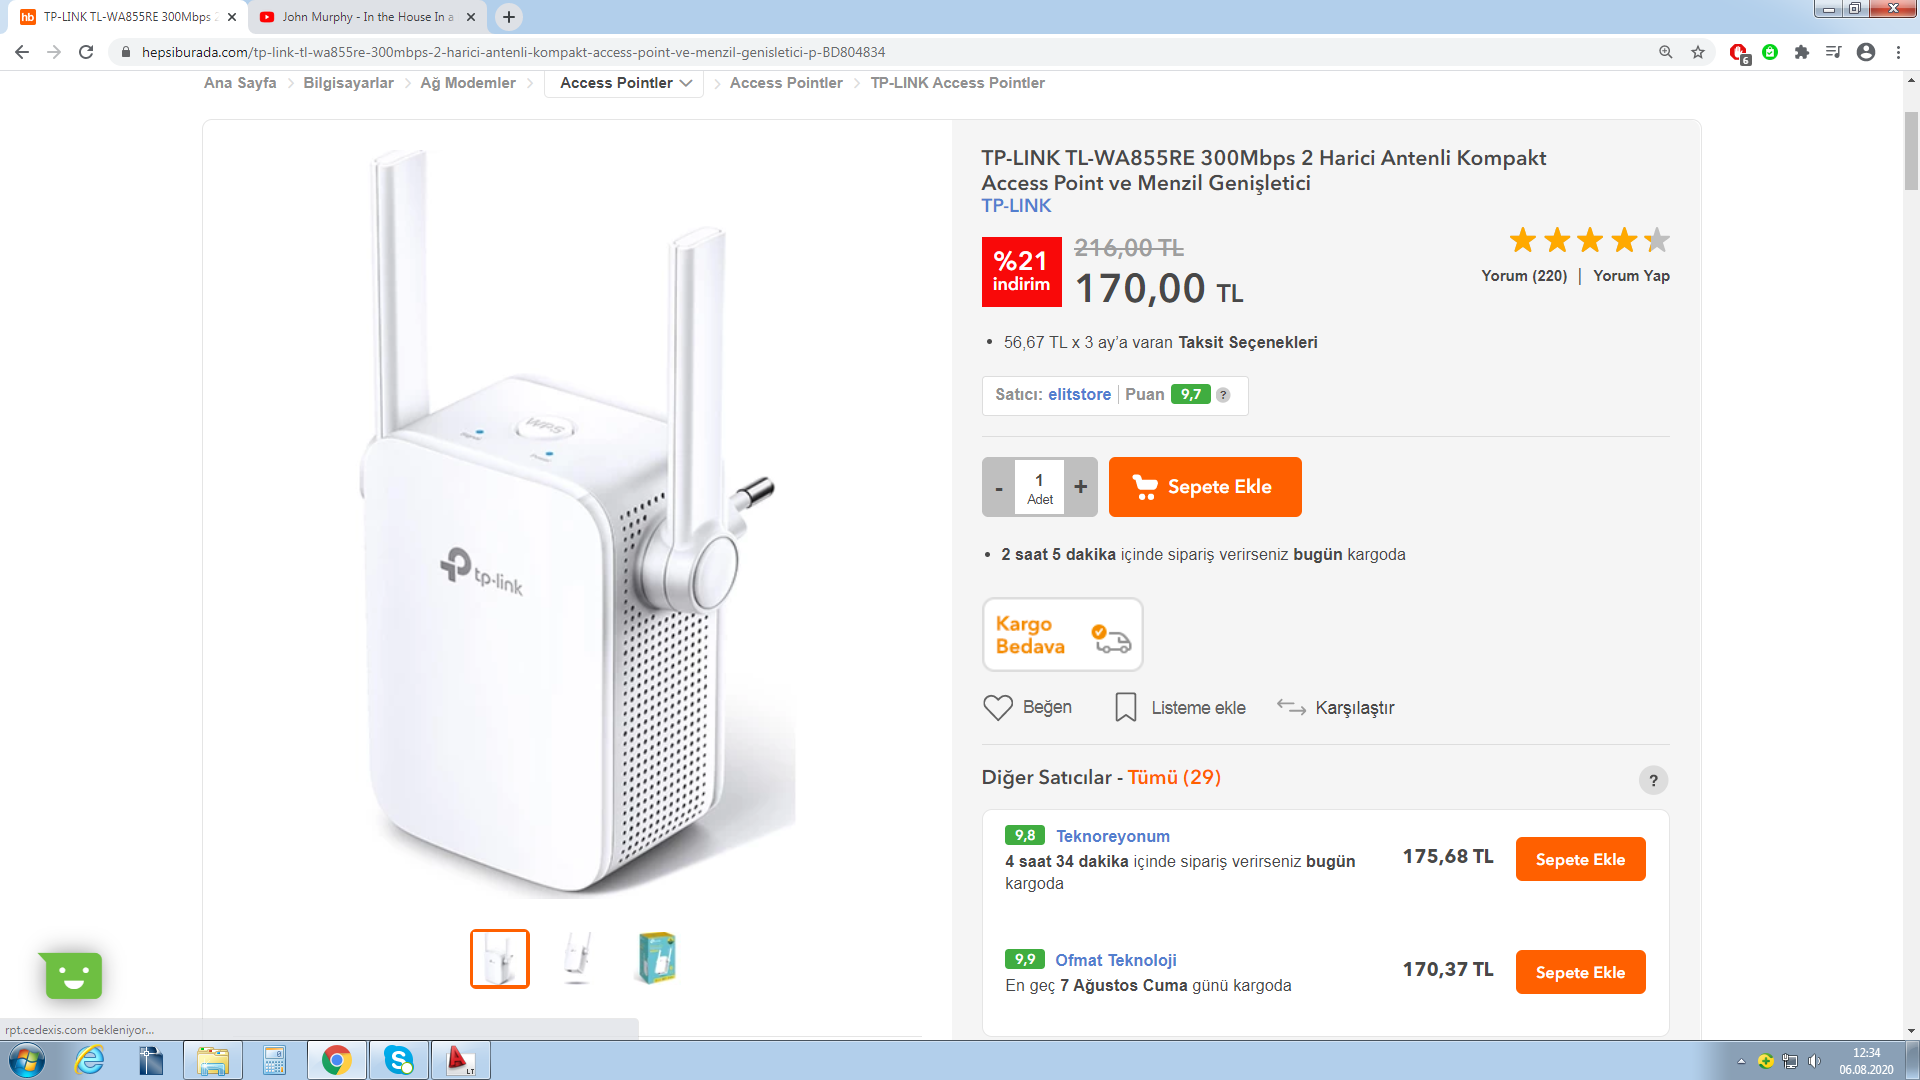Click question mark next to Diğer Satıcılar

(1653, 780)
